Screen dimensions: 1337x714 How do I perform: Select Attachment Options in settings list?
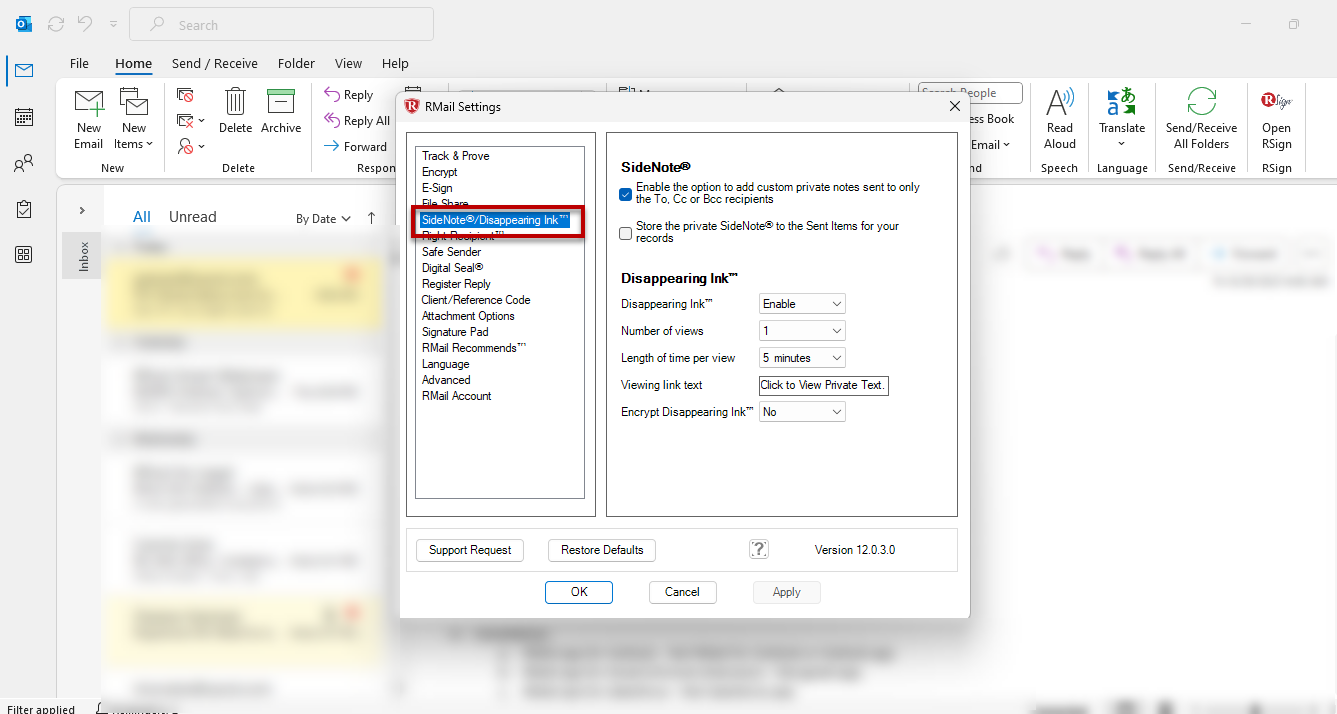pyautogui.click(x=468, y=316)
